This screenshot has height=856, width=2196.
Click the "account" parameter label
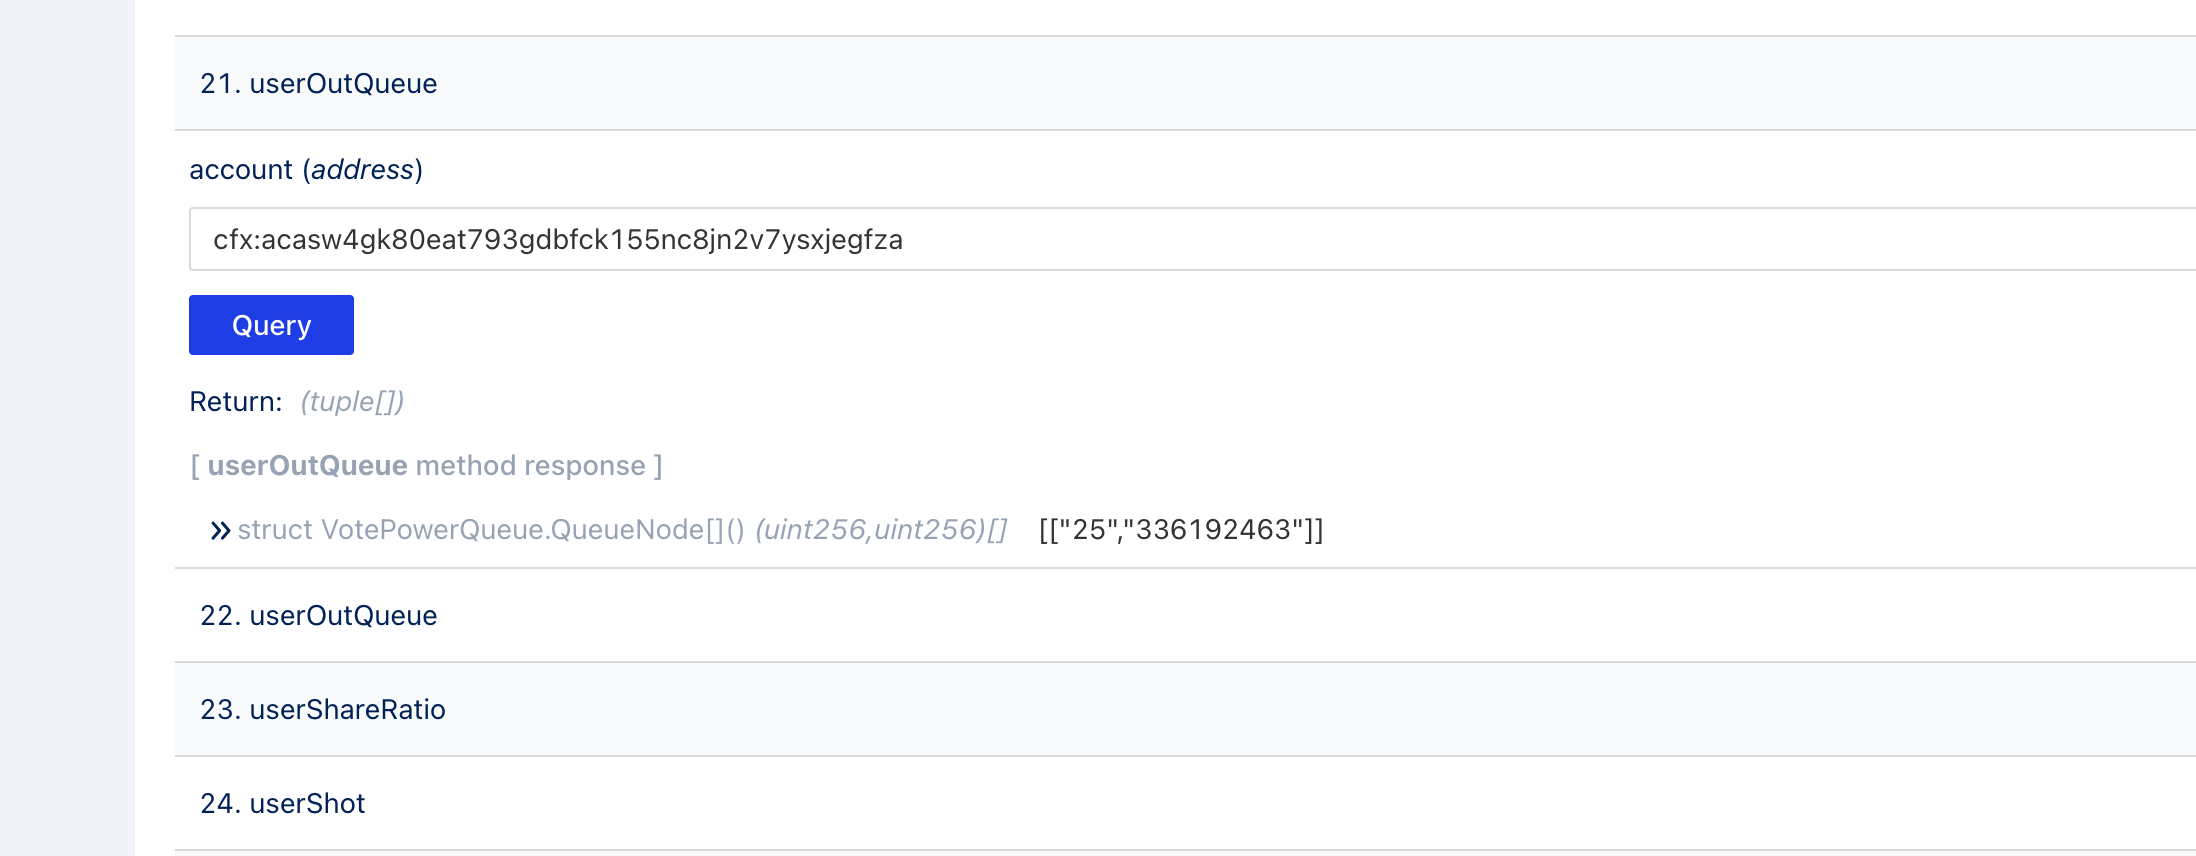tap(241, 170)
